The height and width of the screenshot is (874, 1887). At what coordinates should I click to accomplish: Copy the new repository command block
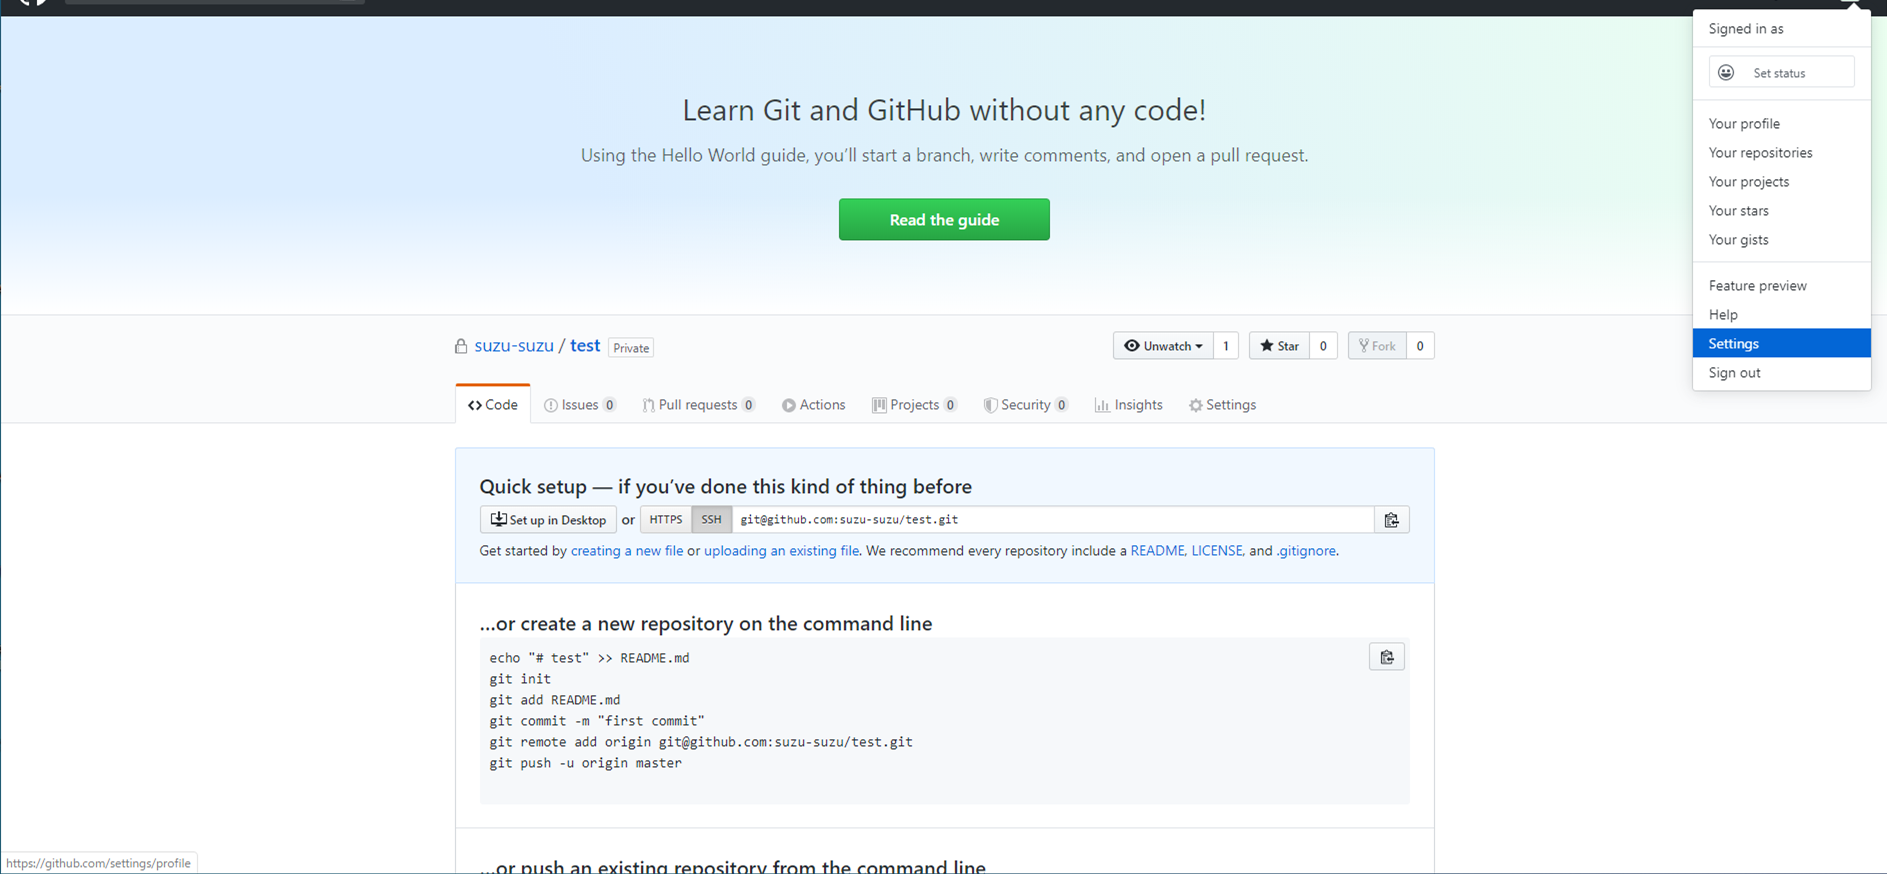tap(1386, 657)
